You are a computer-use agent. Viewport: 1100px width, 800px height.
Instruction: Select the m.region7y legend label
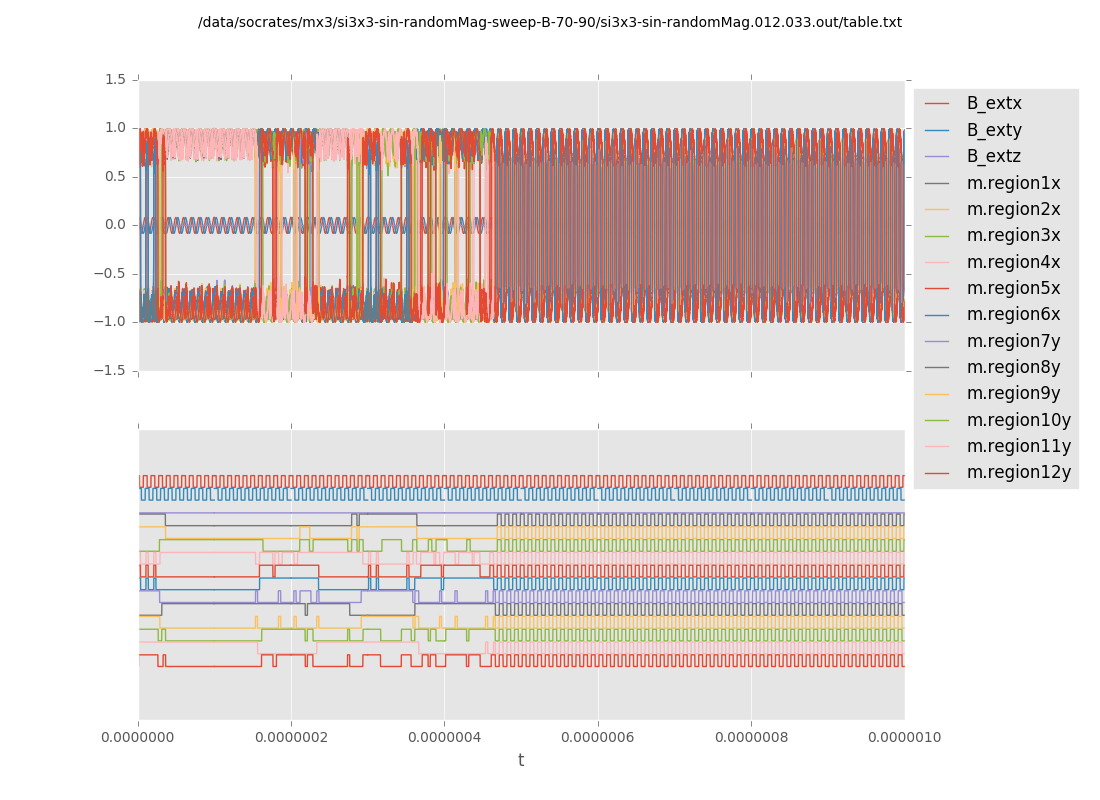(1013, 341)
